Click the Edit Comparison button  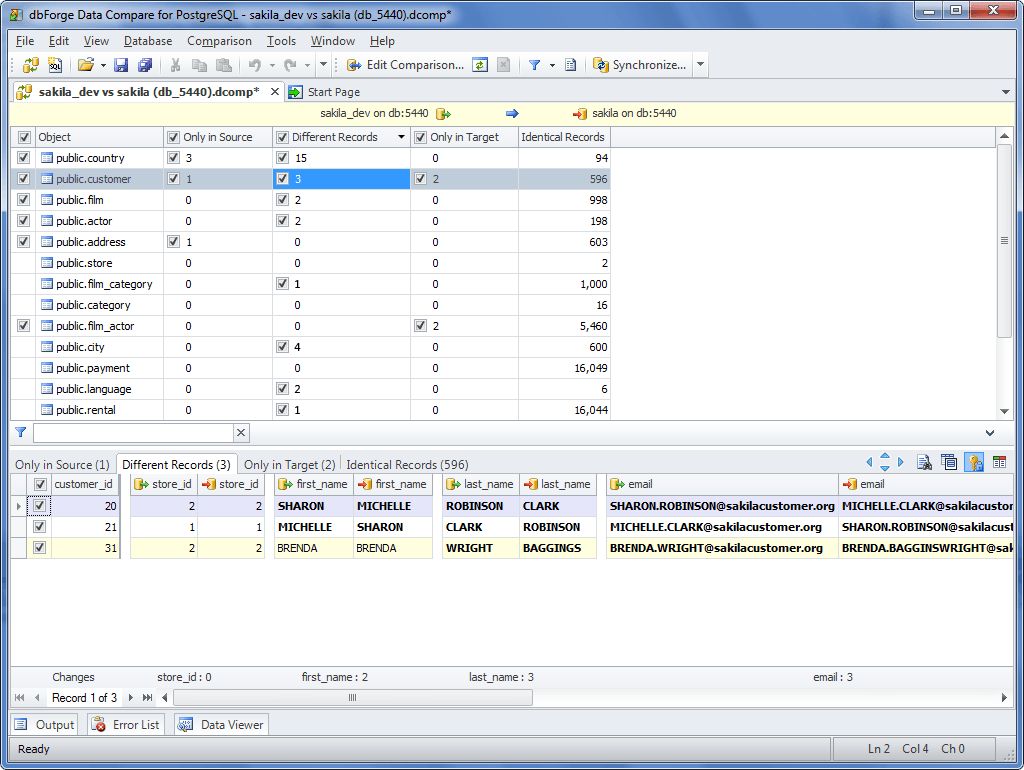[x=406, y=65]
